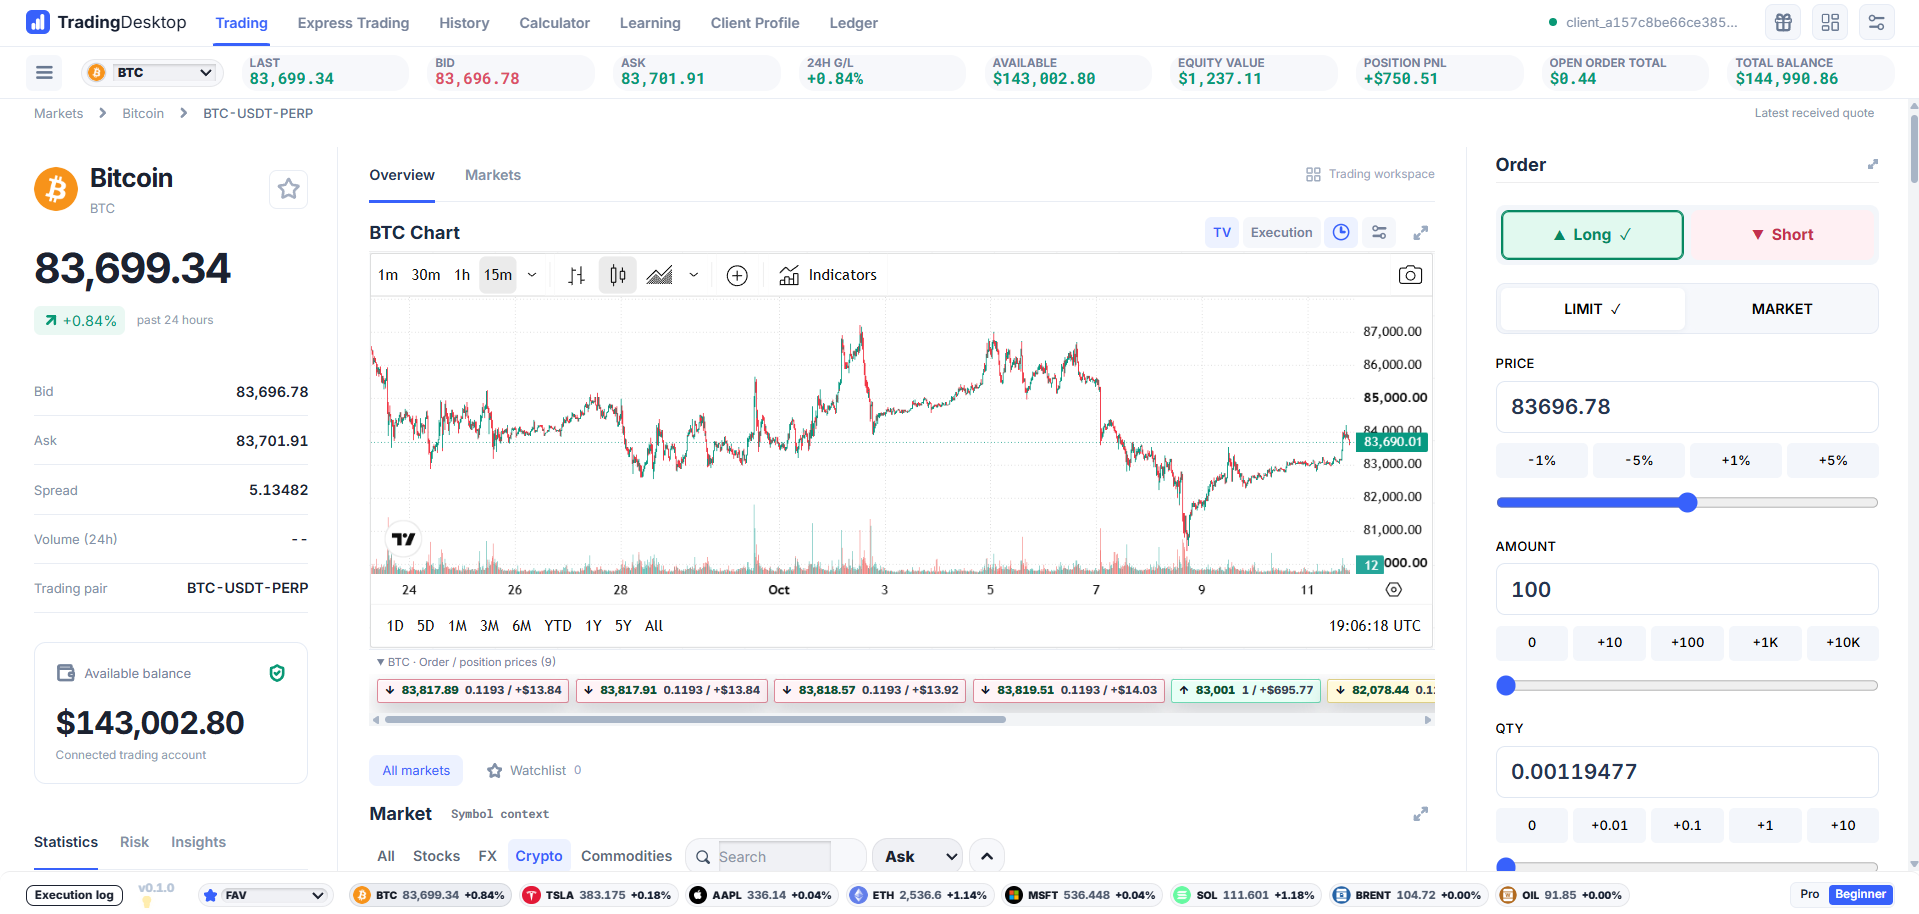Switch order type to LIMIT
Screen dimensions: 1919x914
click(x=1592, y=309)
